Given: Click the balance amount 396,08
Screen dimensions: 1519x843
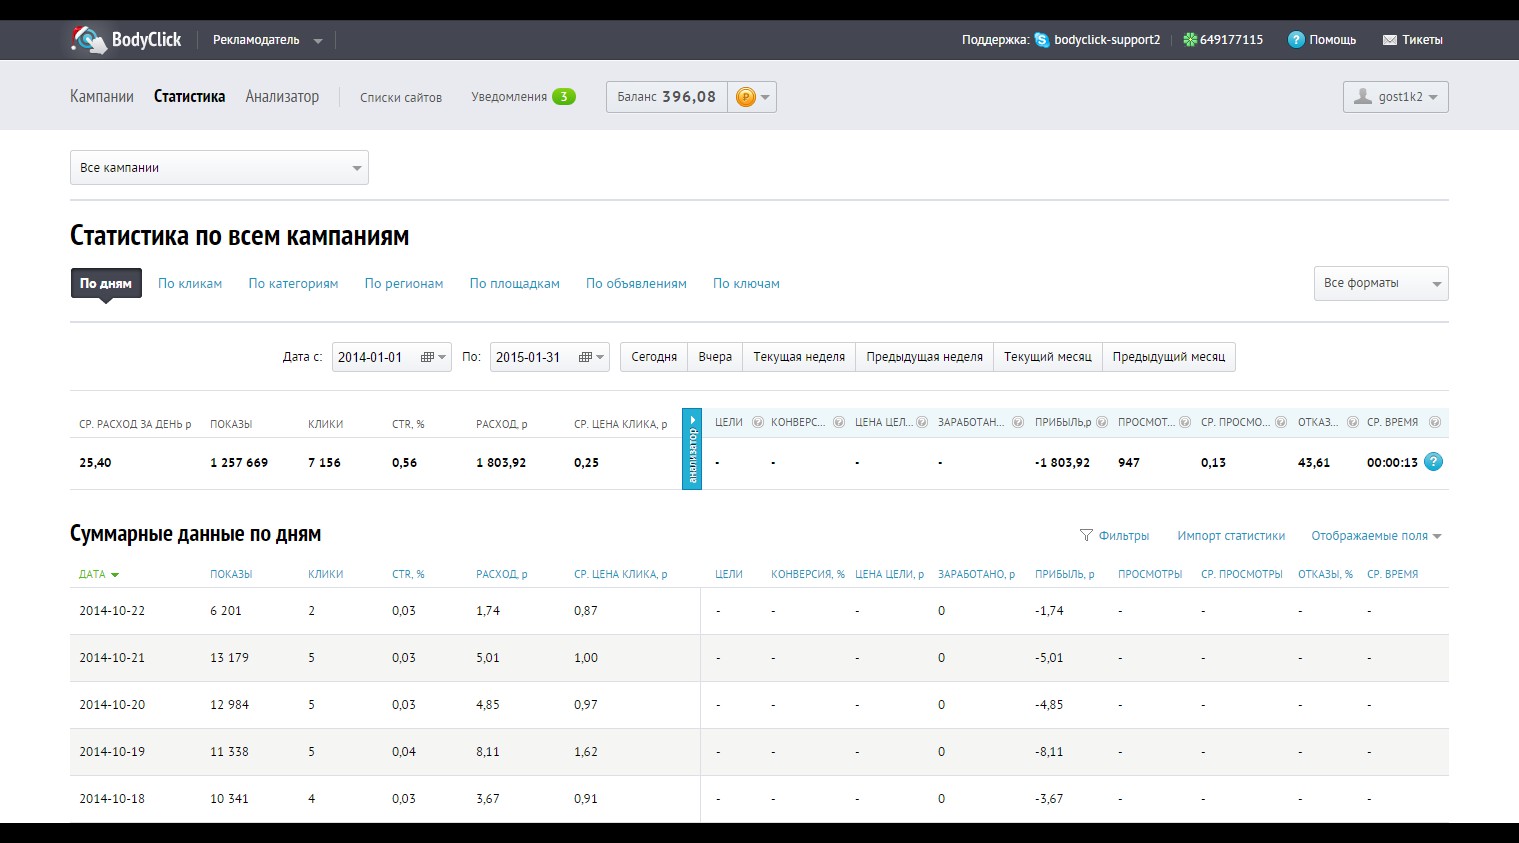Looking at the screenshot, I should click(x=689, y=97).
